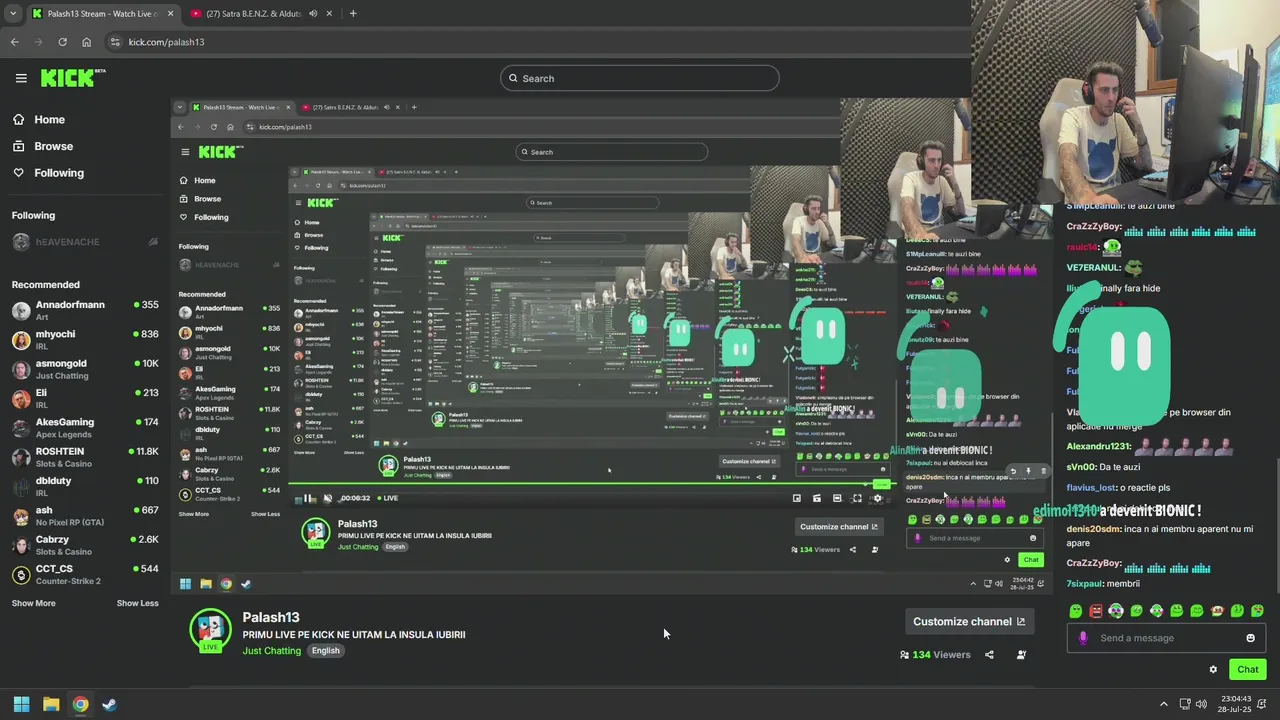
Task: Open File Explorer from taskbar
Action: tap(51, 704)
